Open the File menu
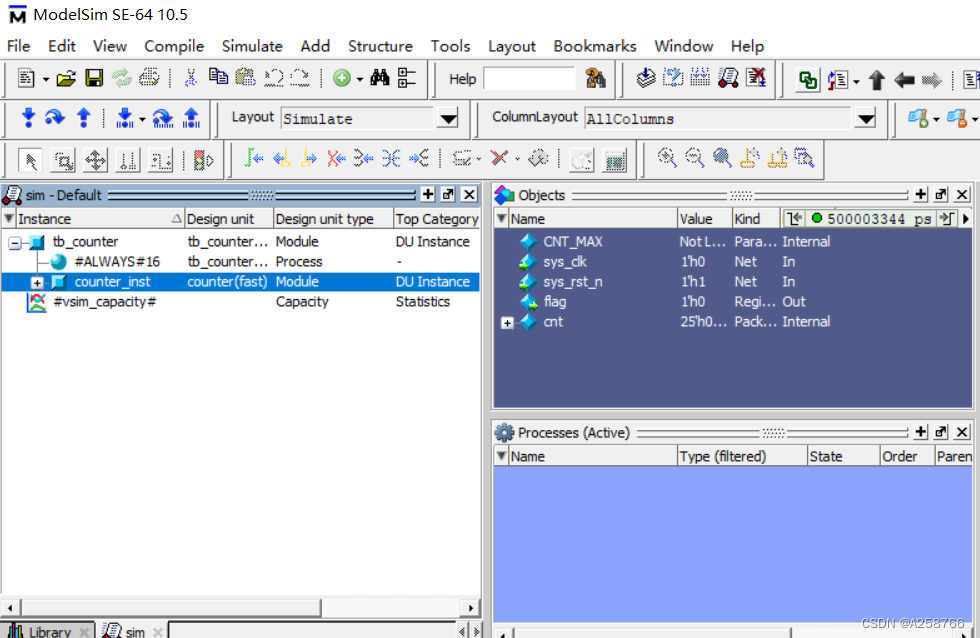This screenshot has height=638, width=980. (18, 46)
